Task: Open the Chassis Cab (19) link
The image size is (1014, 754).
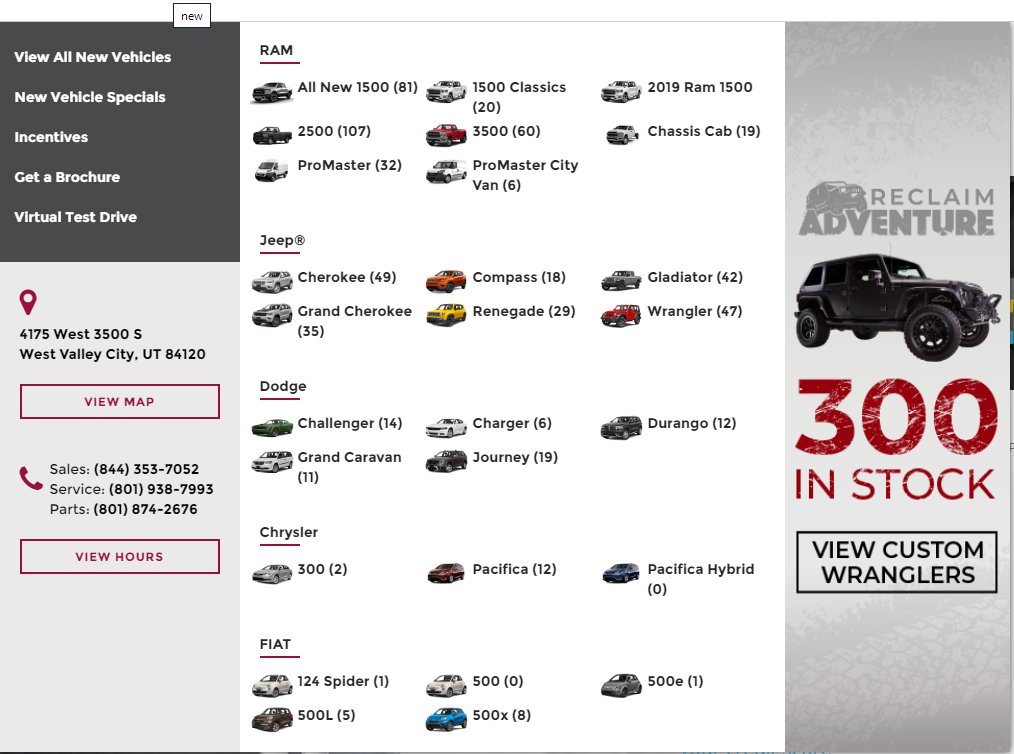Action: [704, 131]
